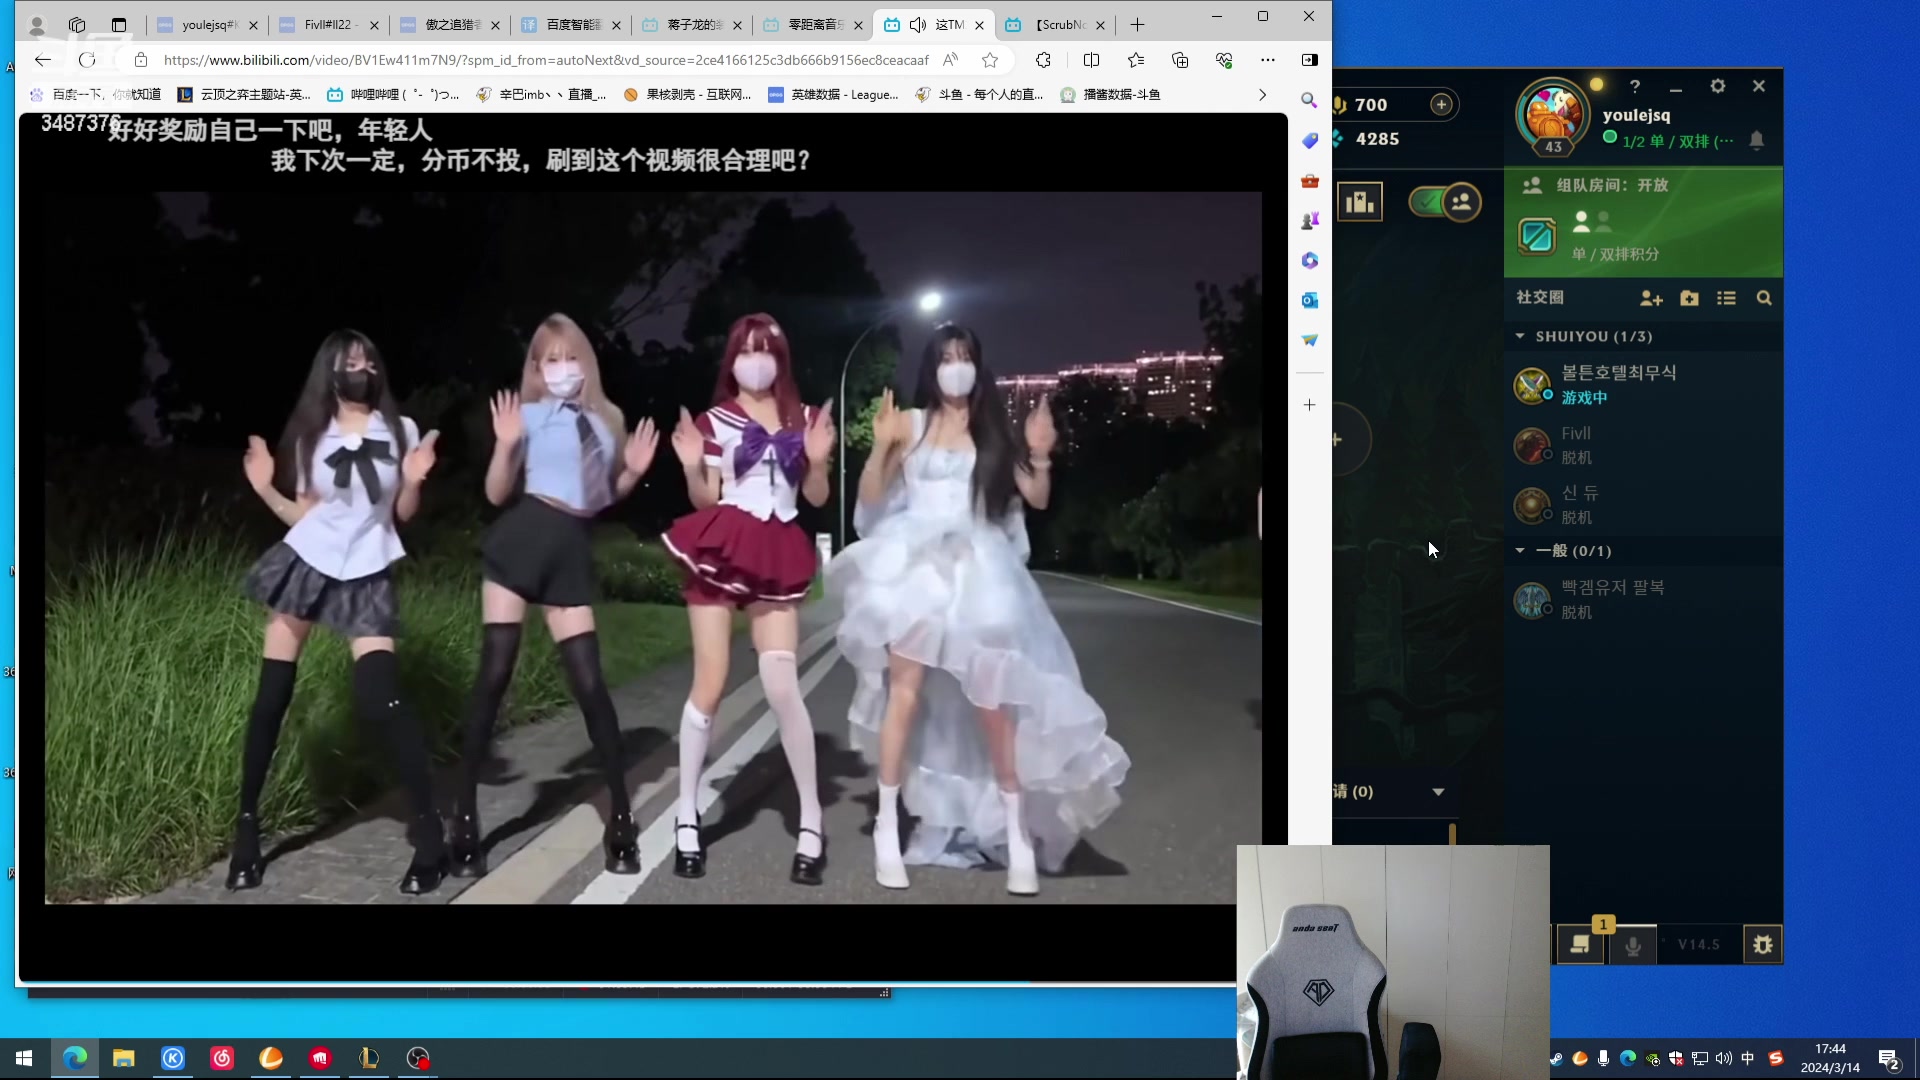Viewport: 1920px width, 1080px height.
Task: Collapse the SHUIYOU (1/3) friend group
Action: [1522, 337]
